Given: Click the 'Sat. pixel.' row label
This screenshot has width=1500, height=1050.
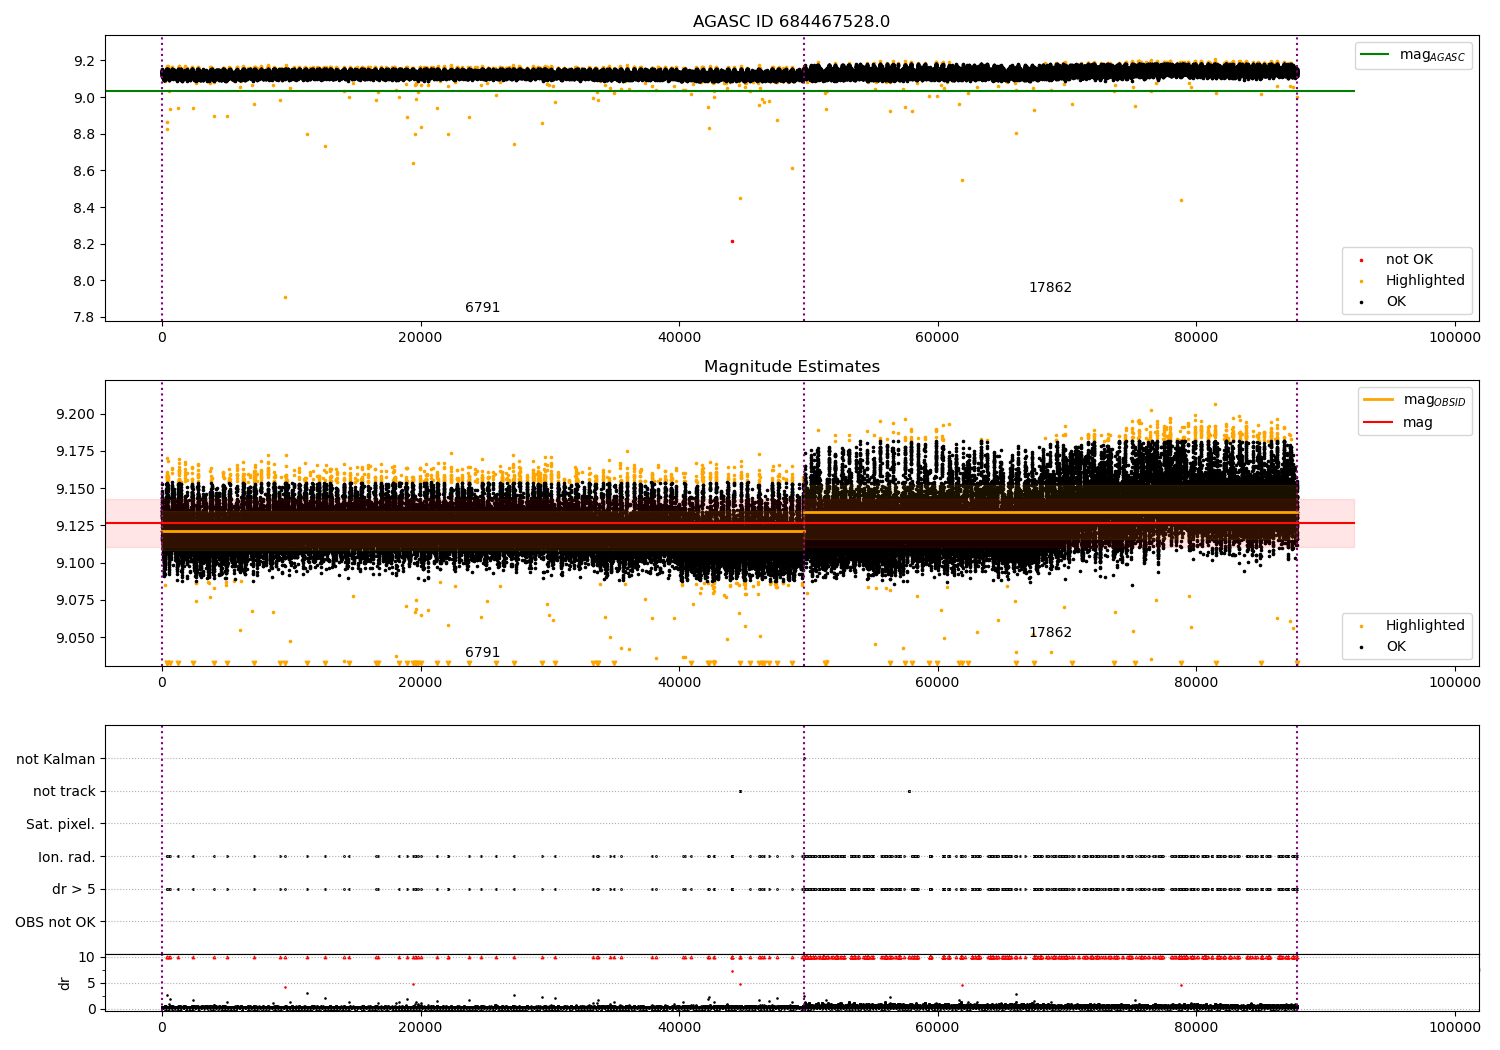Looking at the screenshot, I should point(61,825).
